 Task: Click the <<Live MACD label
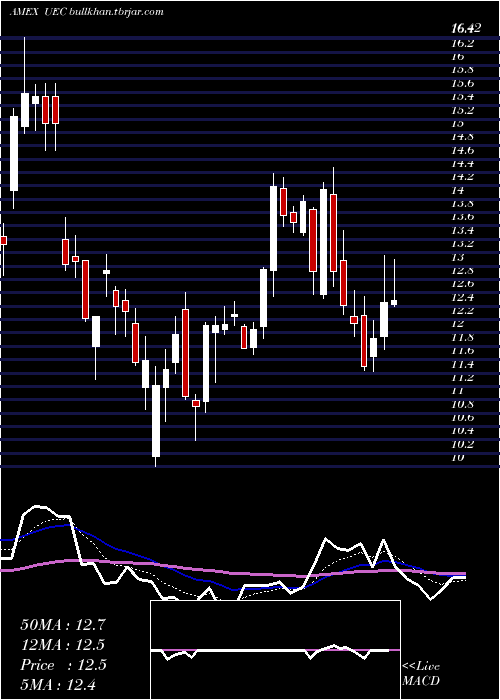pyautogui.click(x=421, y=673)
